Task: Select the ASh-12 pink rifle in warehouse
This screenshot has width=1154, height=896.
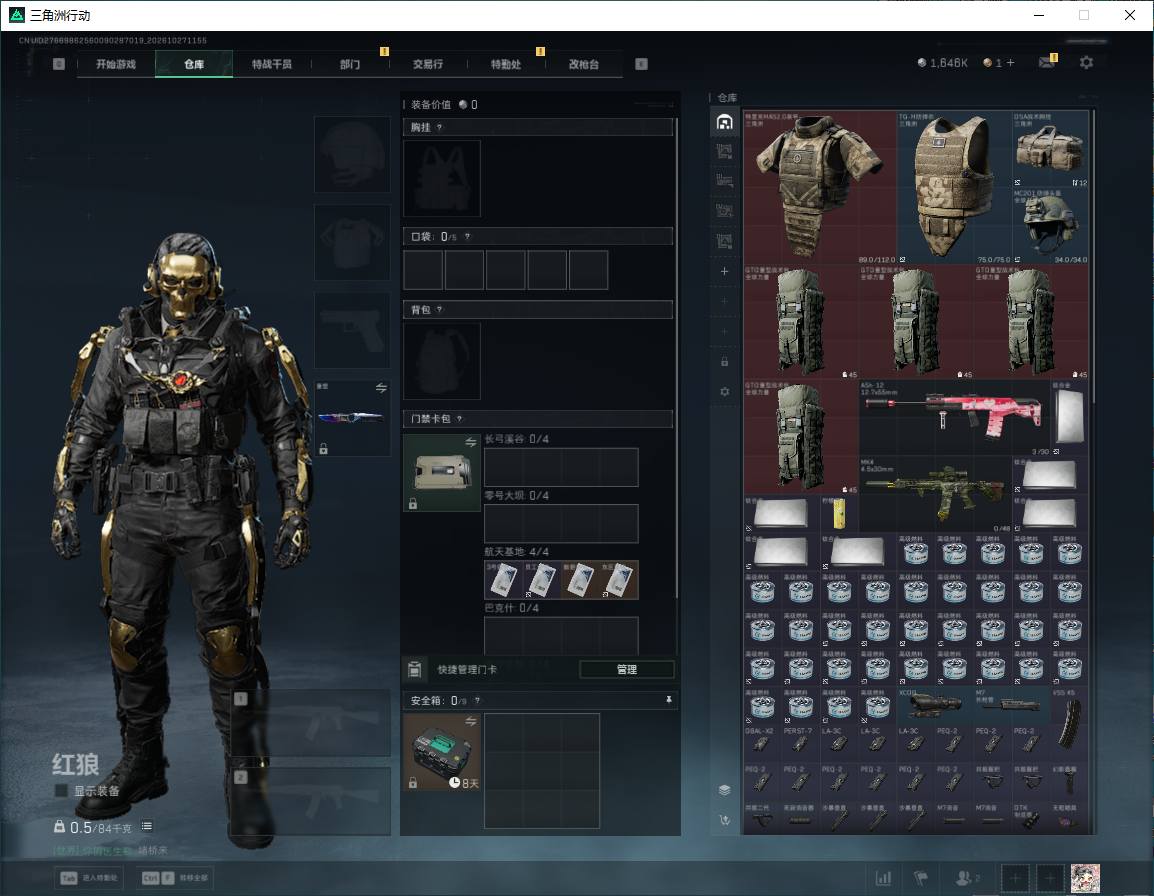Action: (954, 418)
